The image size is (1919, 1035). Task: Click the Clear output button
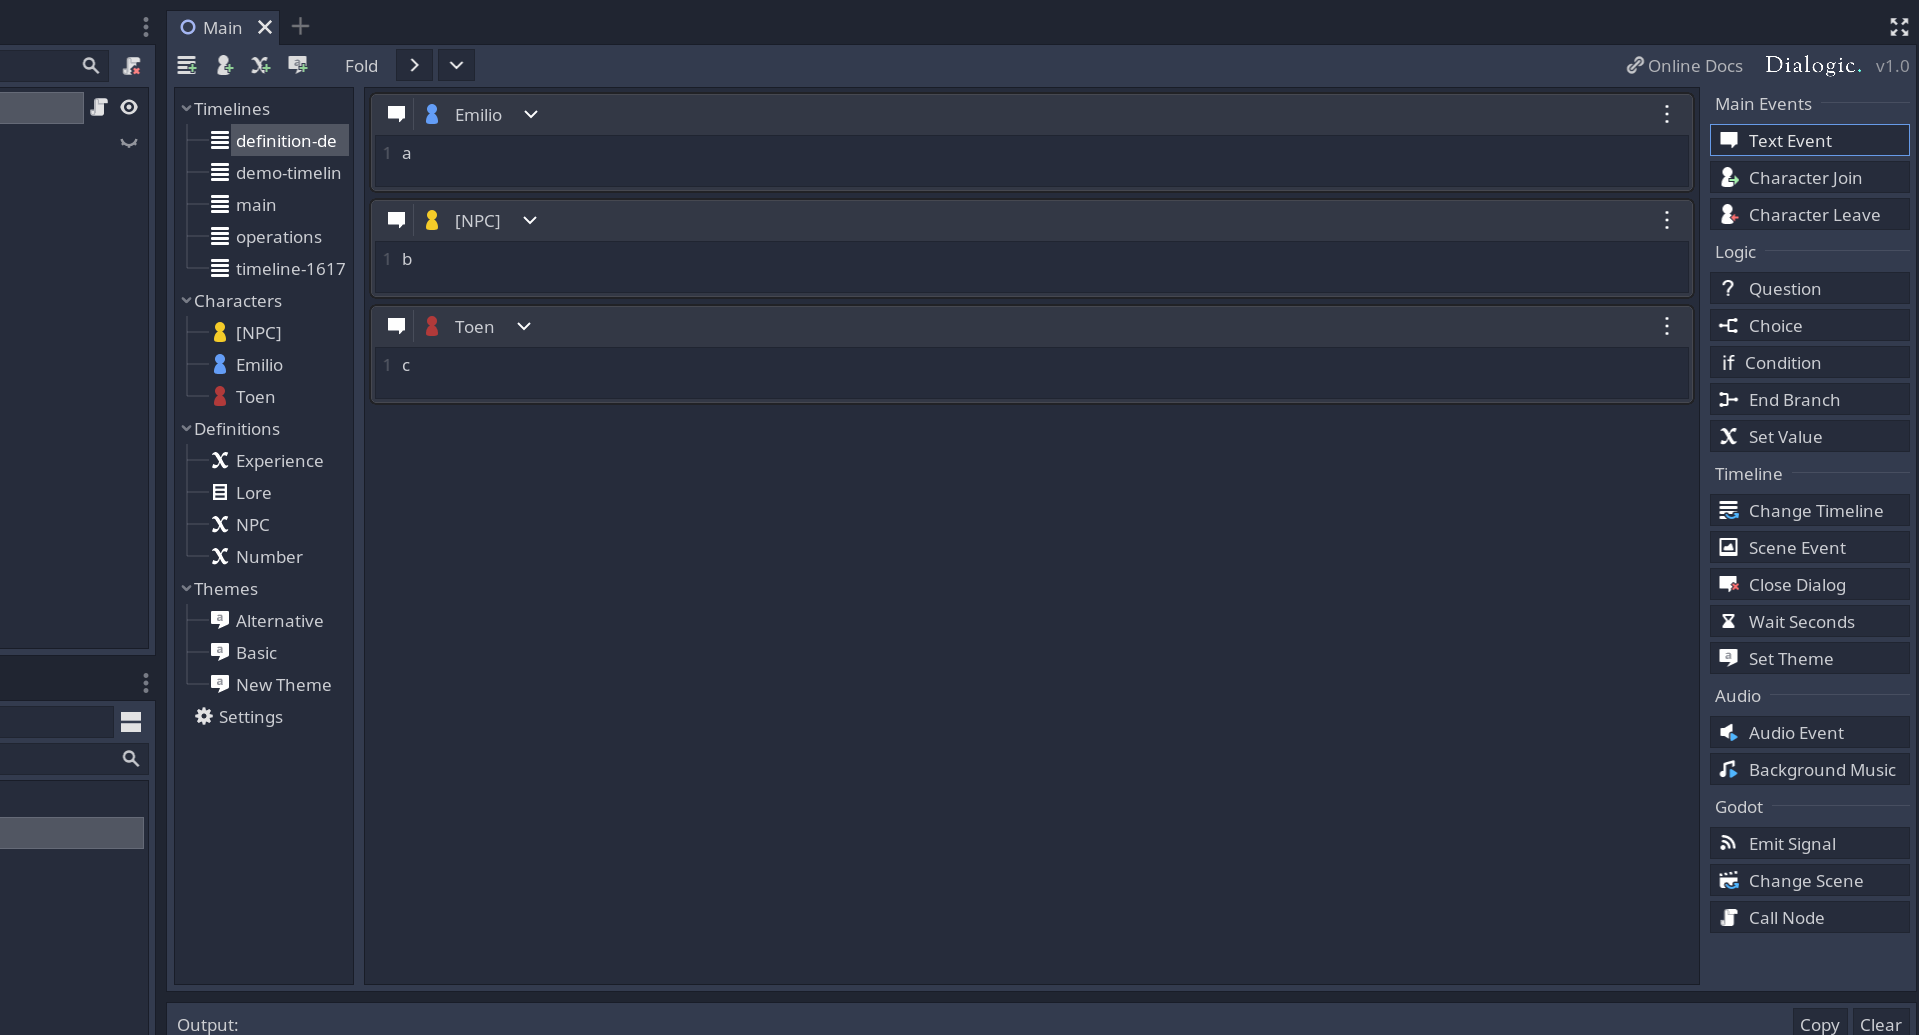click(x=1880, y=1024)
